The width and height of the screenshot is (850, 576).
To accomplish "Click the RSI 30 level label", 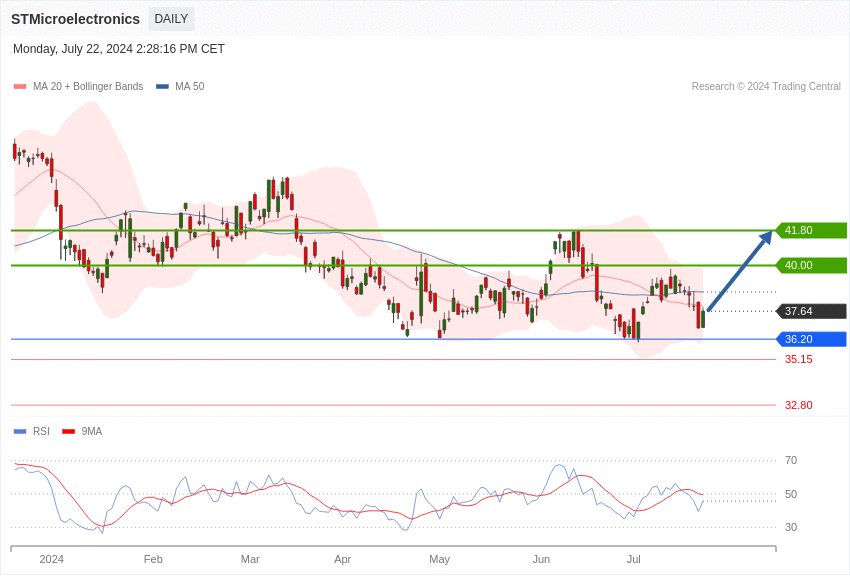I will pyautogui.click(x=791, y=527).
